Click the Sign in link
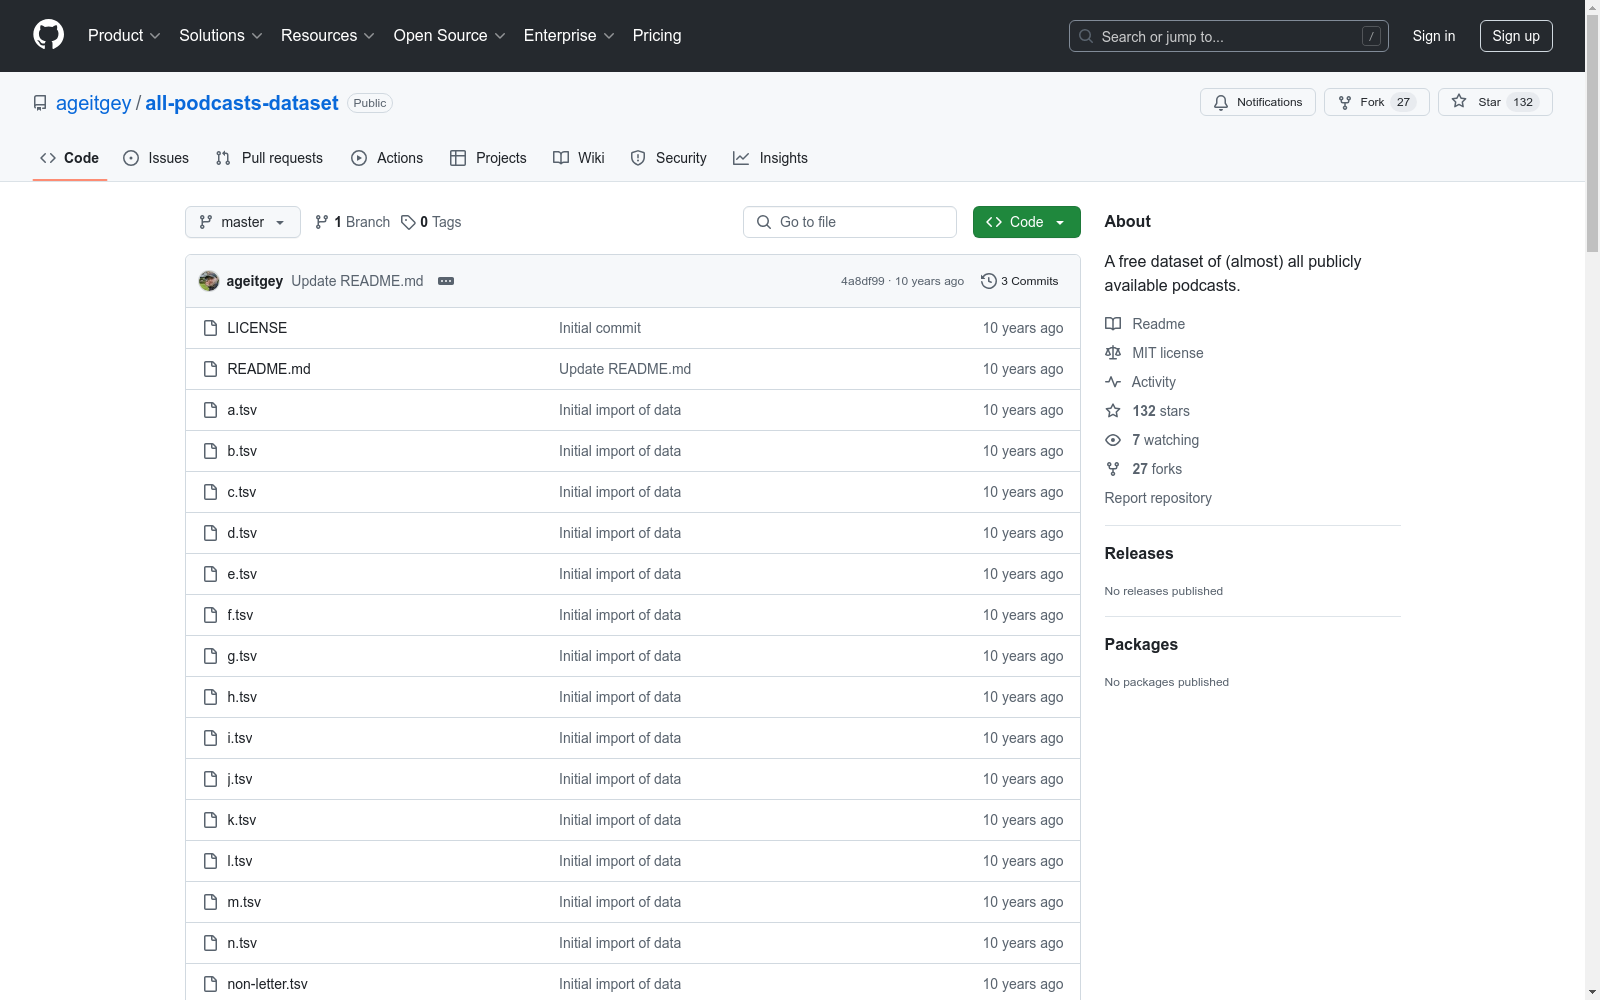This screenshot has height=1000, width=1600. pyautogui.click(x=1434, y=36)
